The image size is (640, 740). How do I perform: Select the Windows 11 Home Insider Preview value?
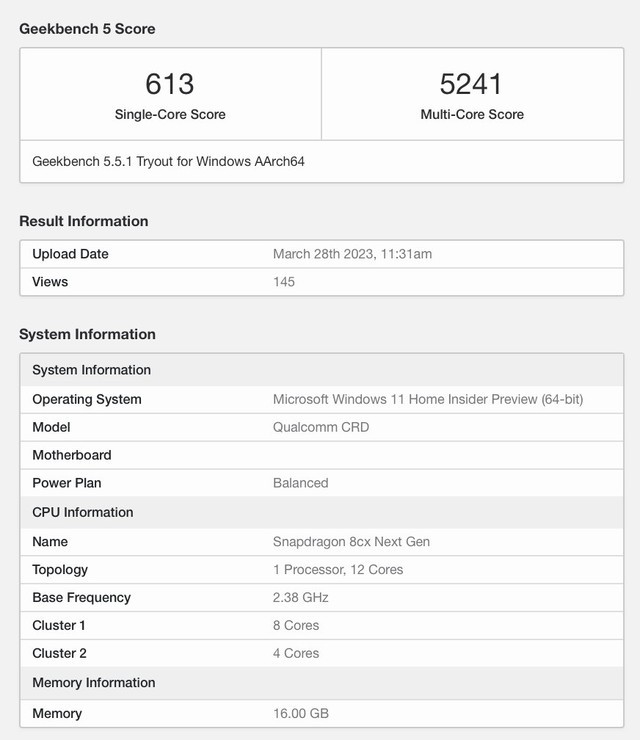[427, 399]
